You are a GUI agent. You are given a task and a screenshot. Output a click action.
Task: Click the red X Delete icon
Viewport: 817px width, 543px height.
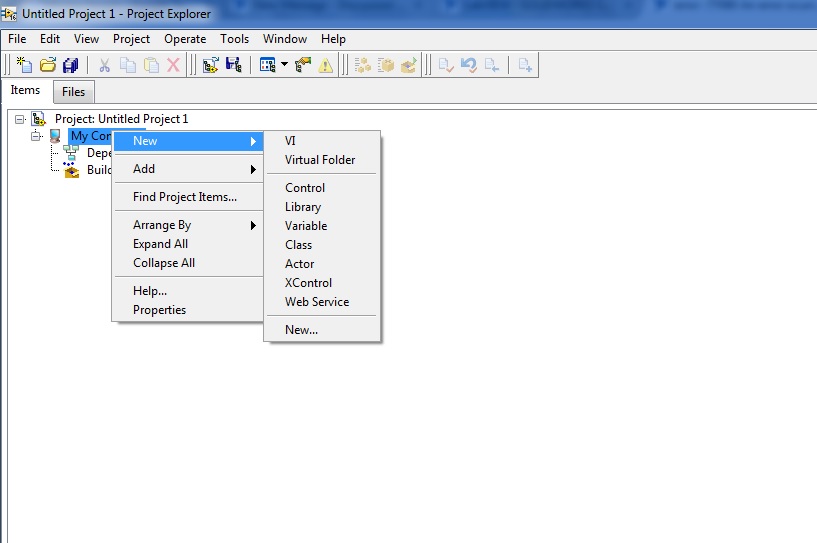(173, 65)
